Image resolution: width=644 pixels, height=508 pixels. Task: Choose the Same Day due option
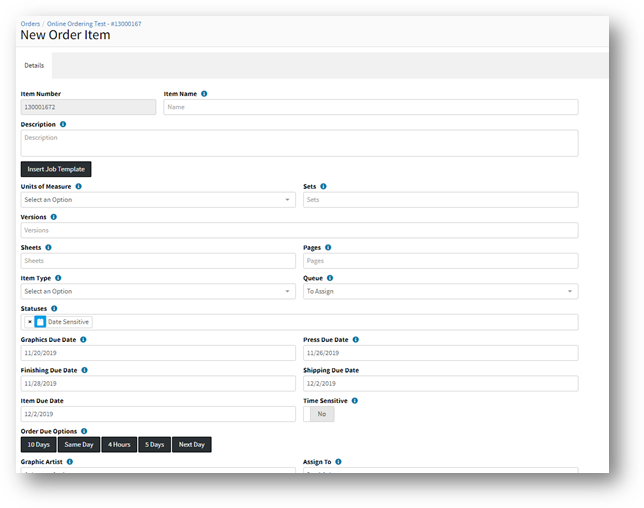pyautogui.click(x=79, y=444)
